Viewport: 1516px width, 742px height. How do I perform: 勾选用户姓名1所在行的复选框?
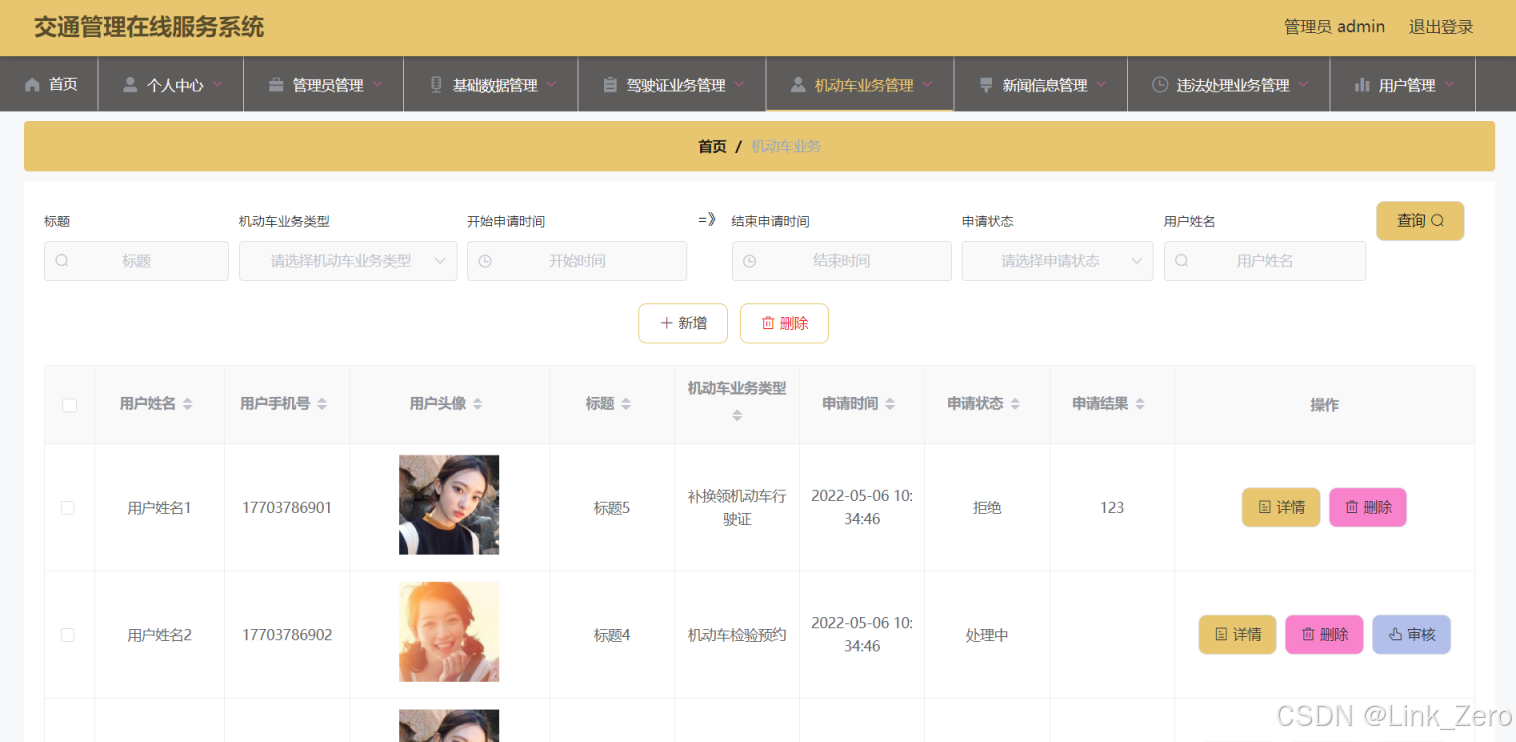click(68, 507)
